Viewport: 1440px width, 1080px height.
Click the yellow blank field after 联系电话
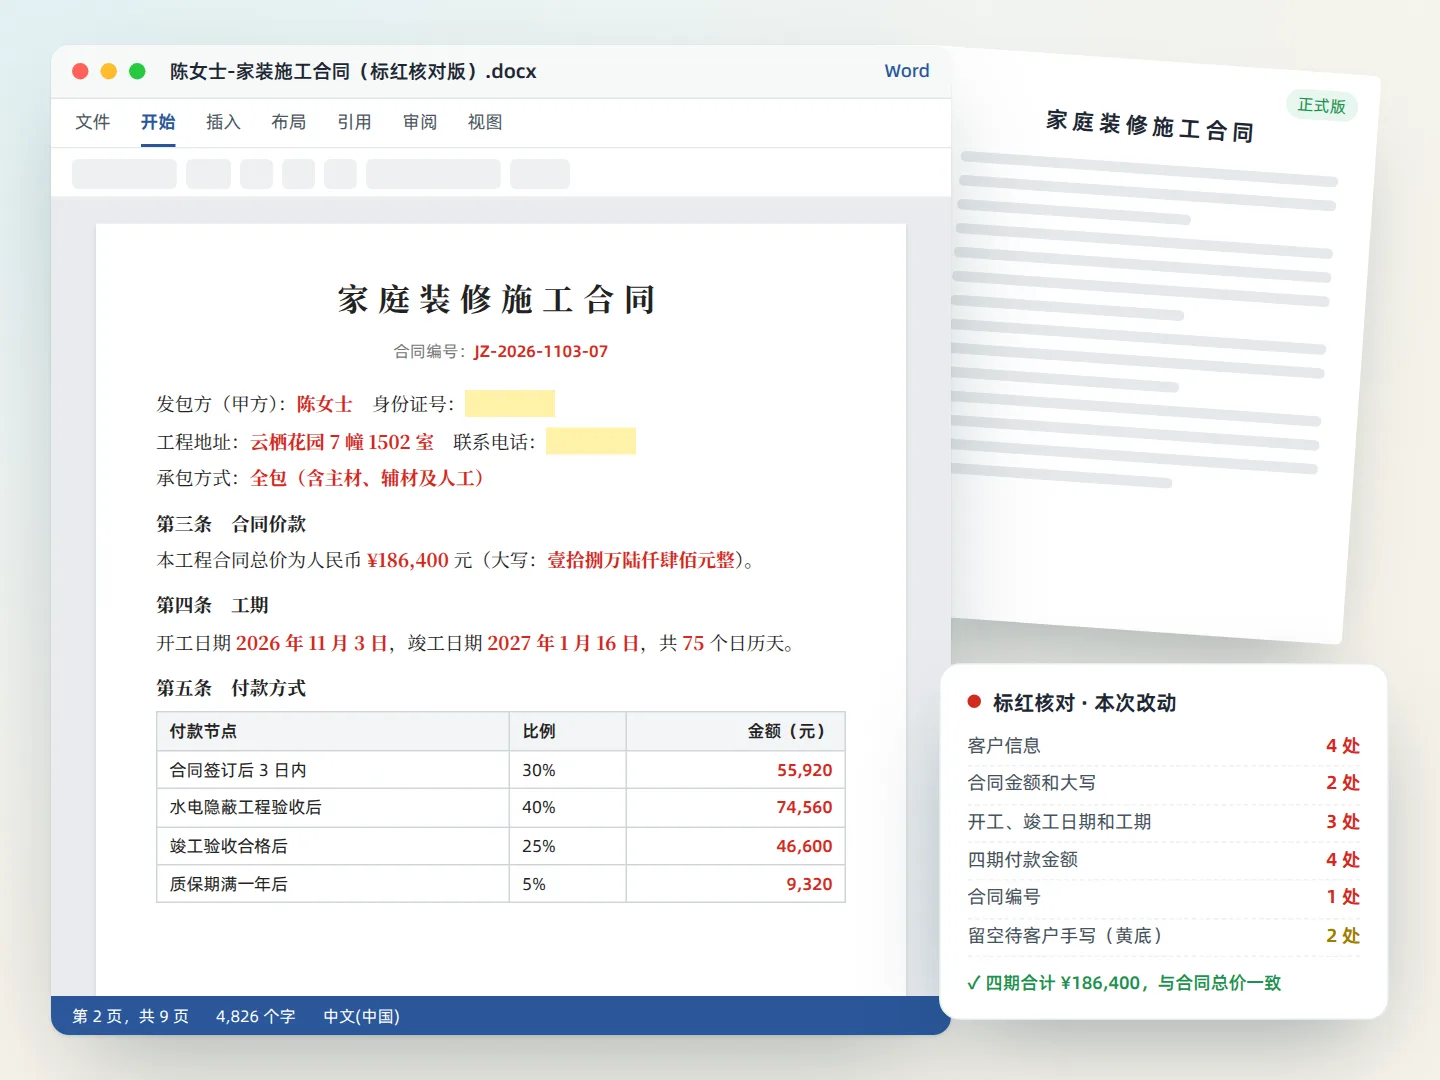[591, 441]
